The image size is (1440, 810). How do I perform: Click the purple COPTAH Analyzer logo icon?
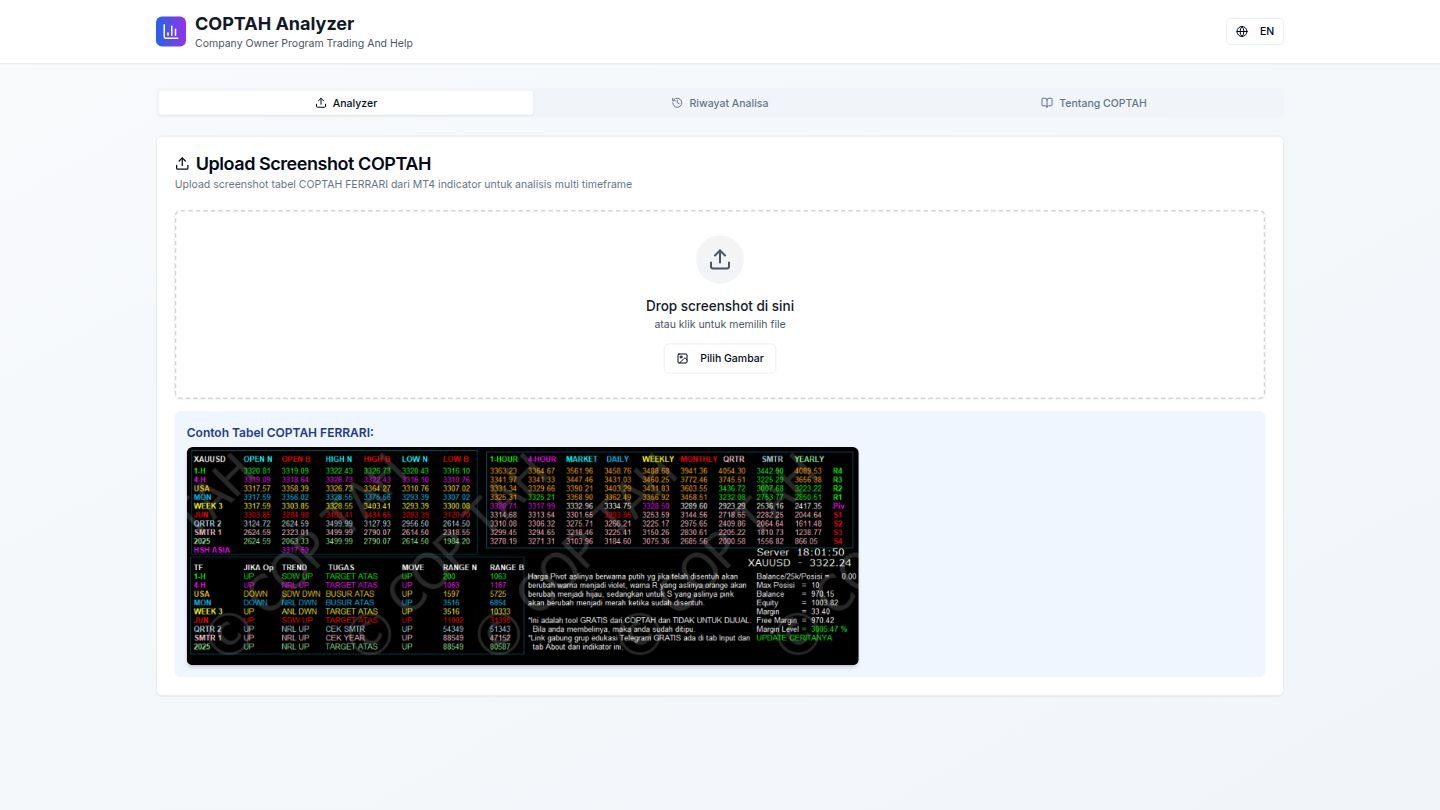(x=170, y=31)
